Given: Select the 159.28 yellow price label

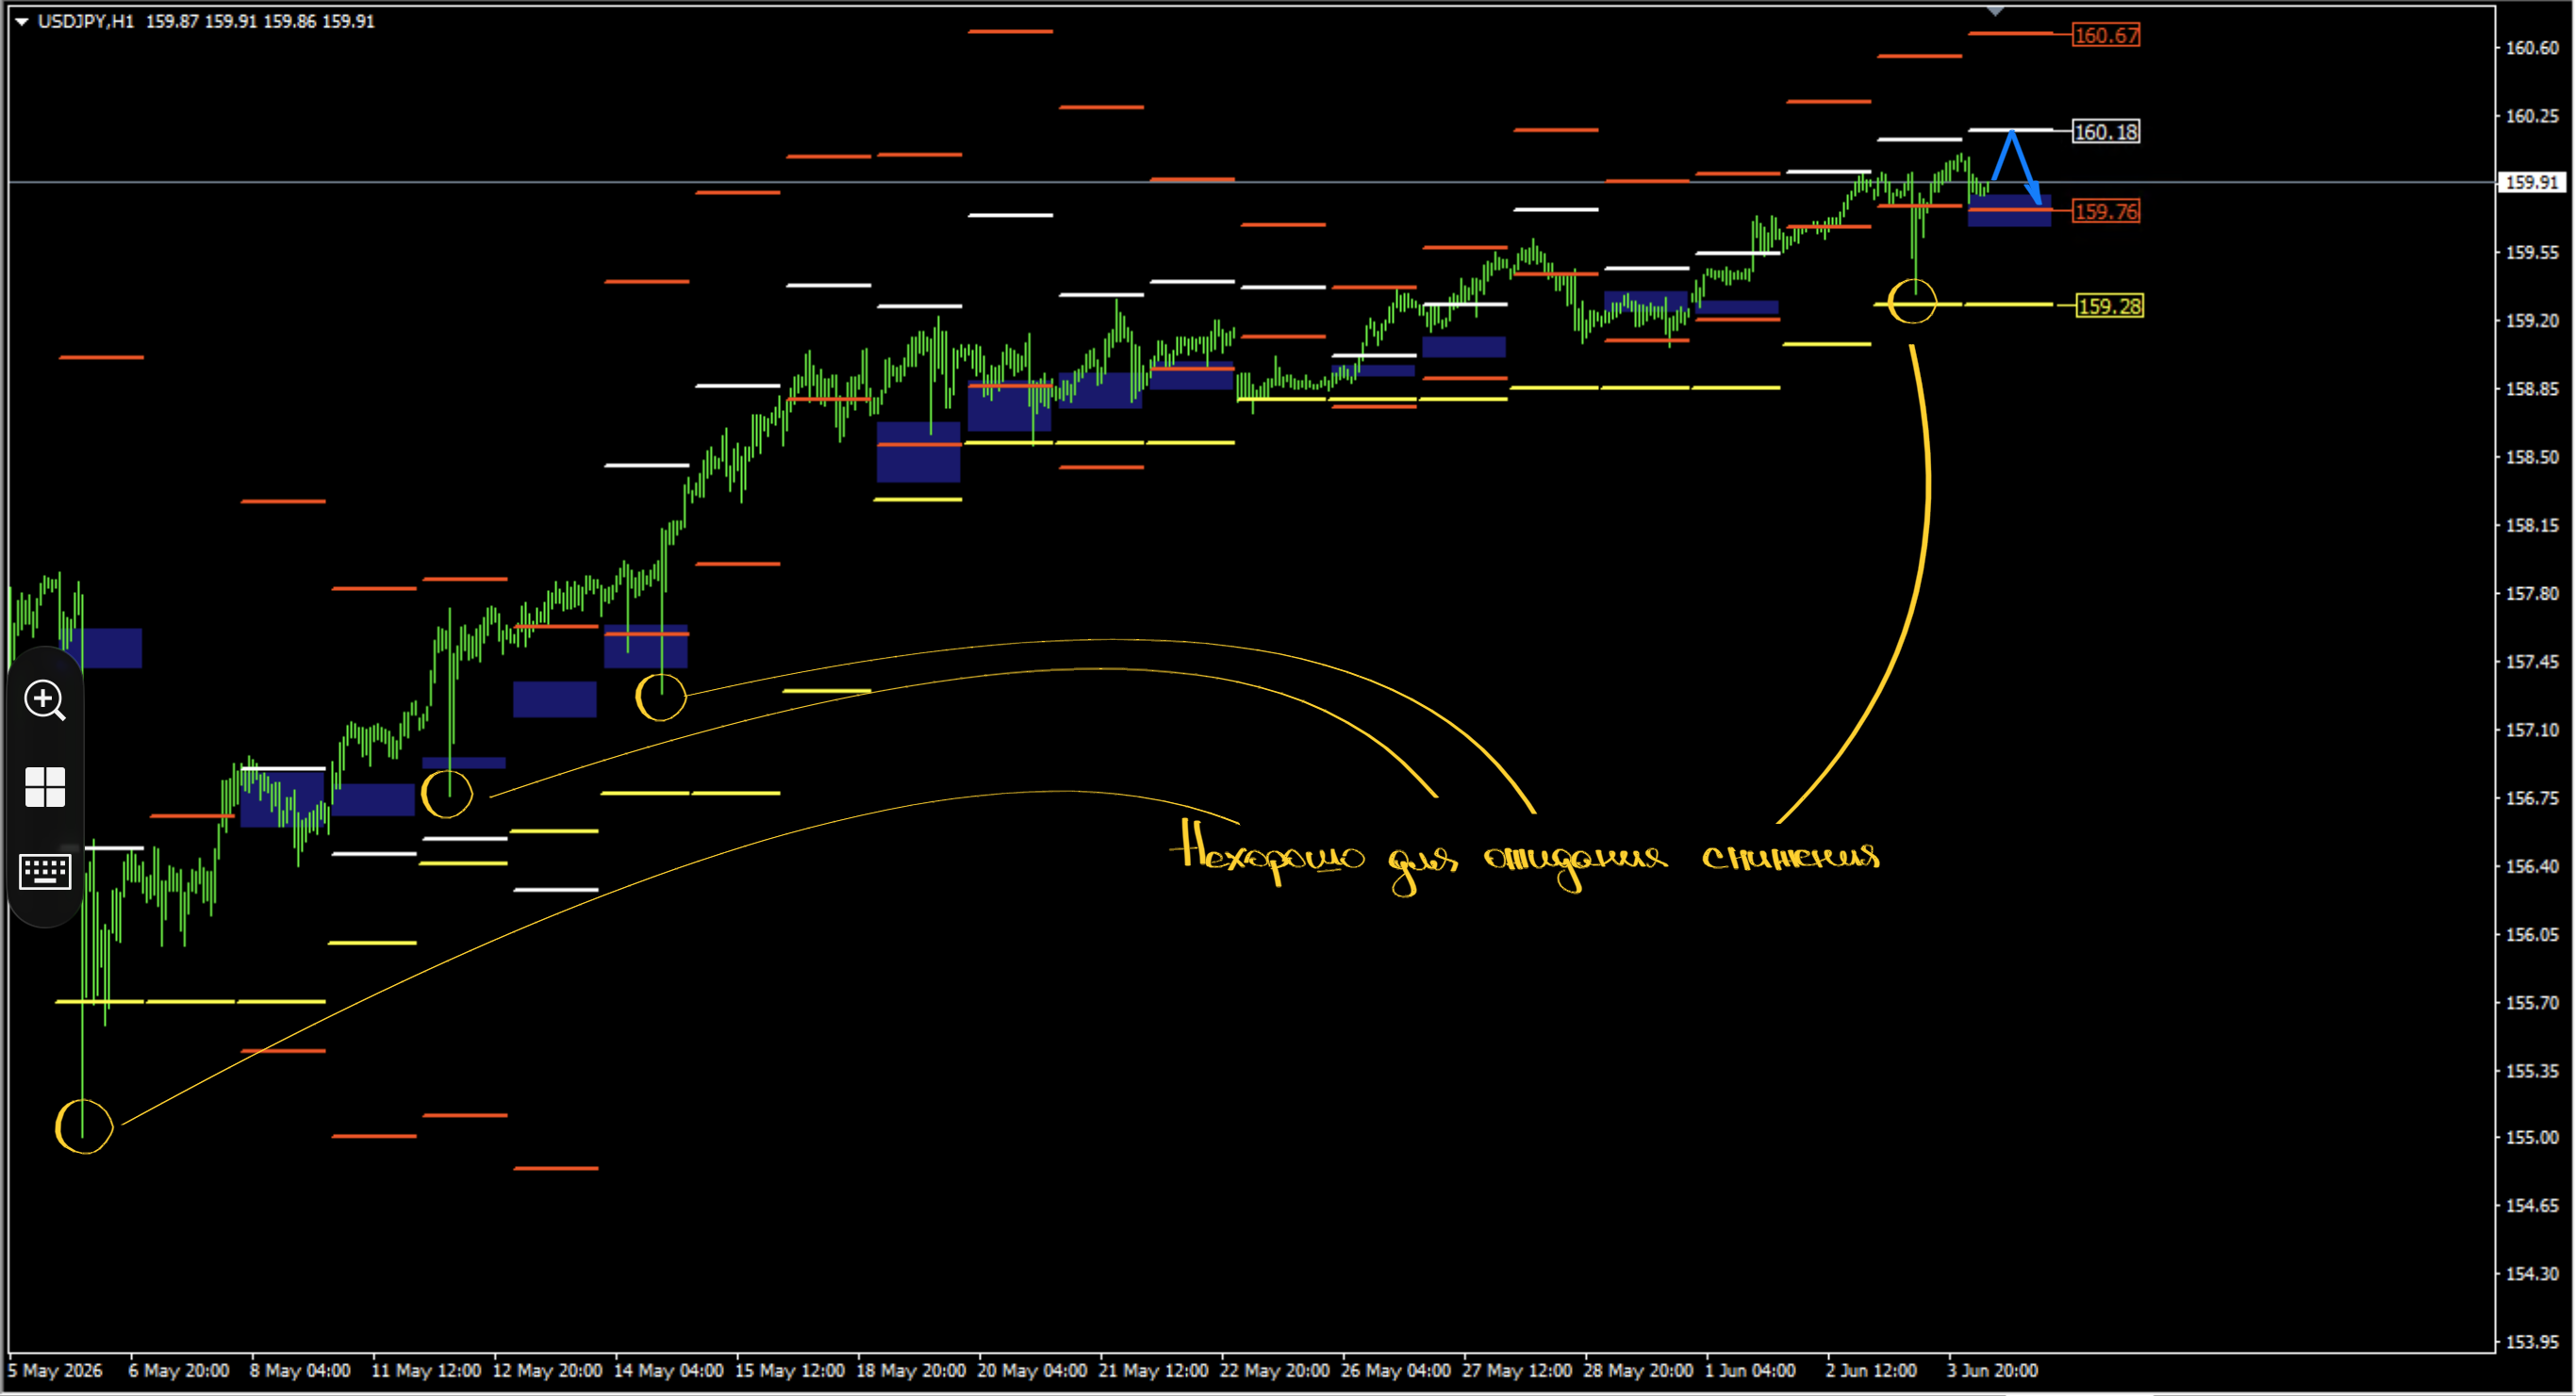Looking at the screenshot, I should click(2109, 306).
